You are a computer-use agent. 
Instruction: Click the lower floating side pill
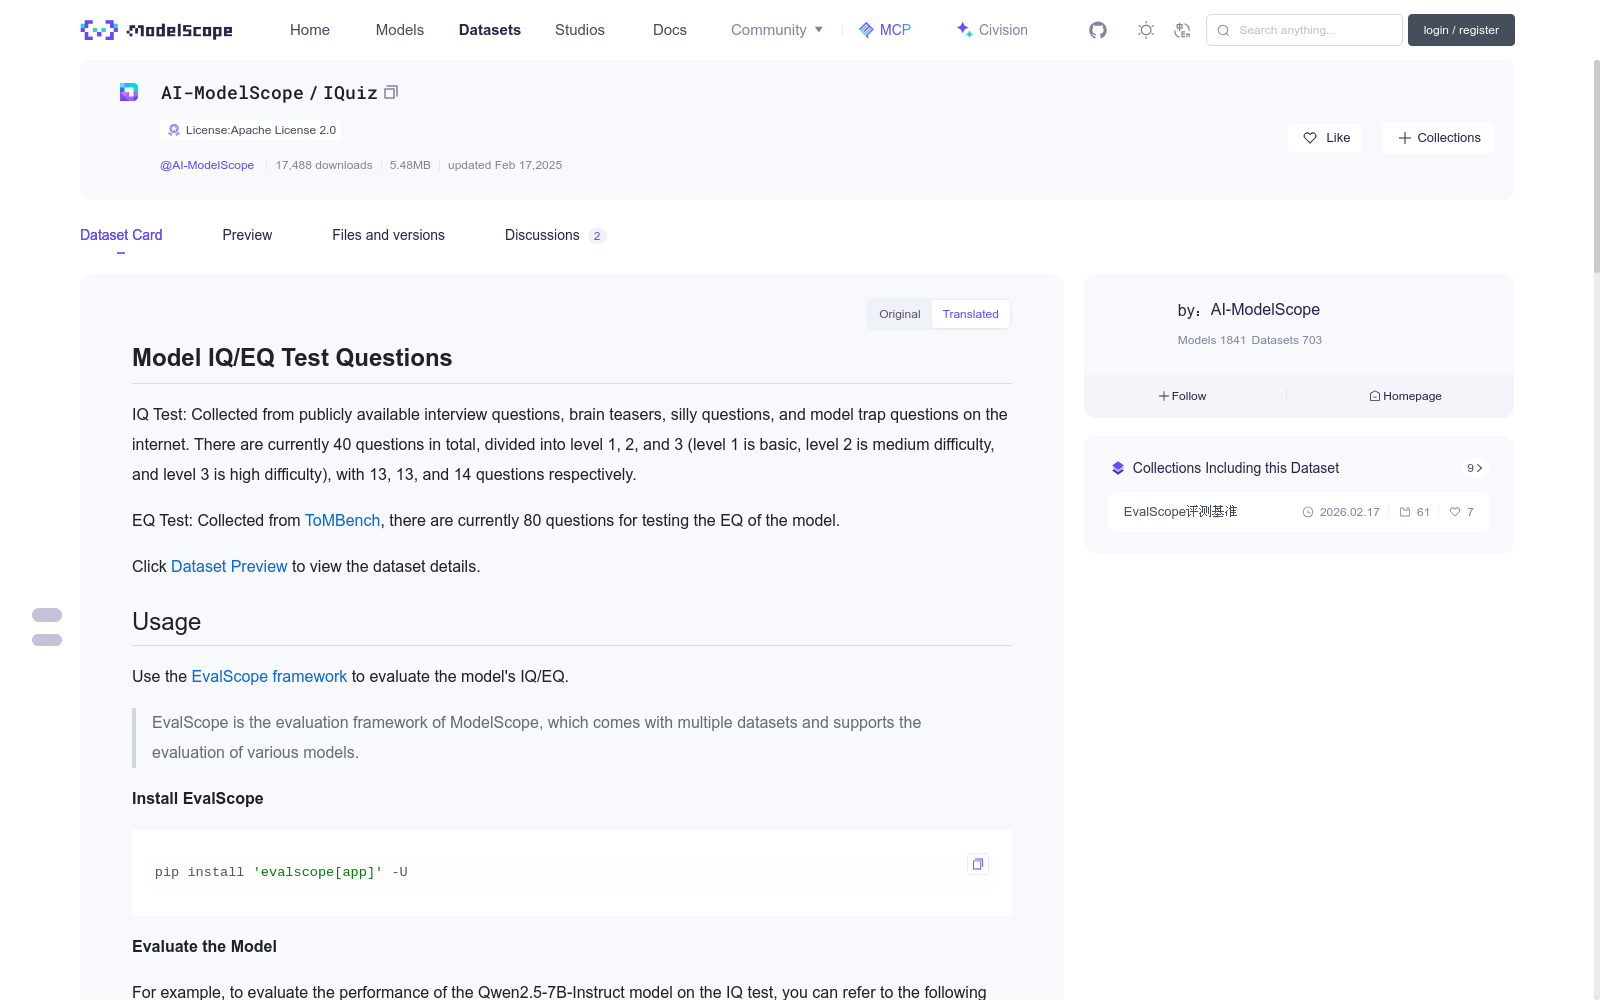[x=47, y=640]
